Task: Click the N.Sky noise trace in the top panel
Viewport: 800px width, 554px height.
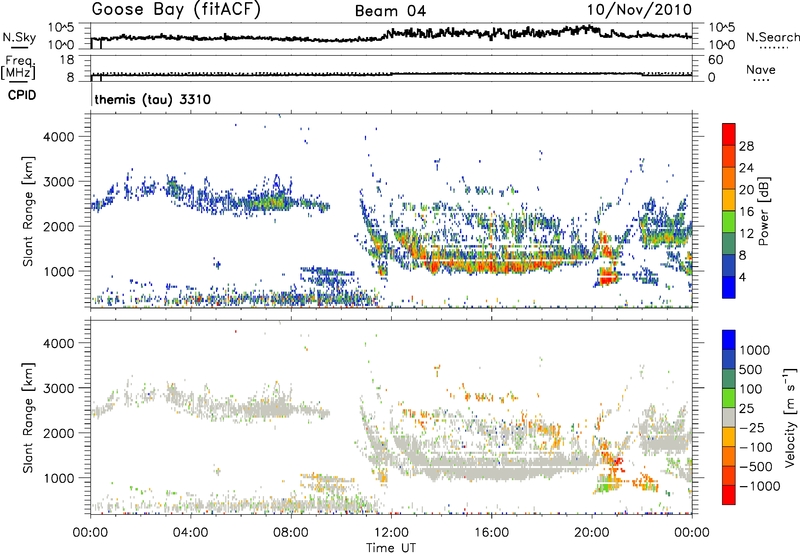Action: point(391,35)
